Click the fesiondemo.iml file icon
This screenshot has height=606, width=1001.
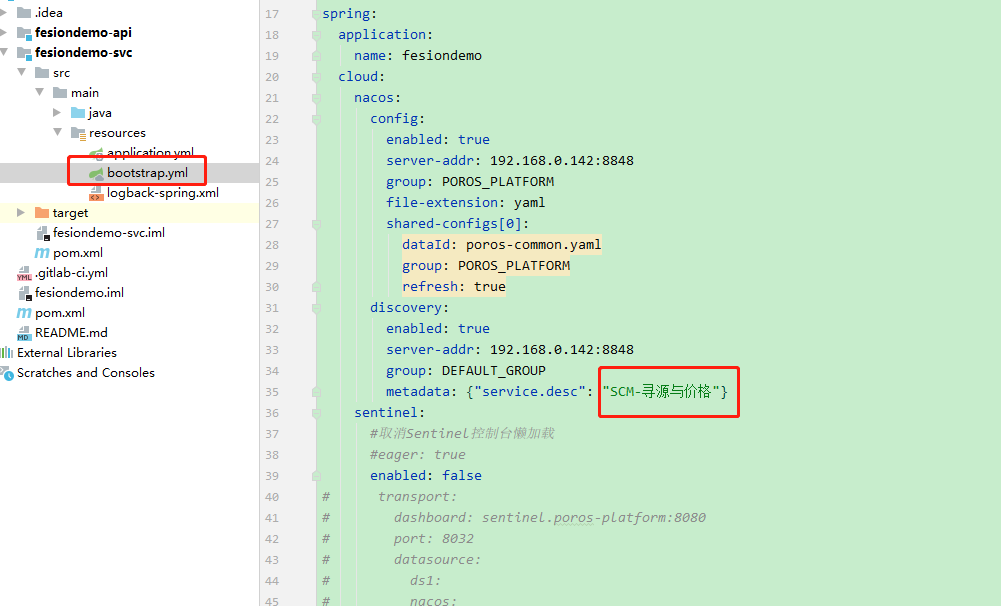(25, 293)
